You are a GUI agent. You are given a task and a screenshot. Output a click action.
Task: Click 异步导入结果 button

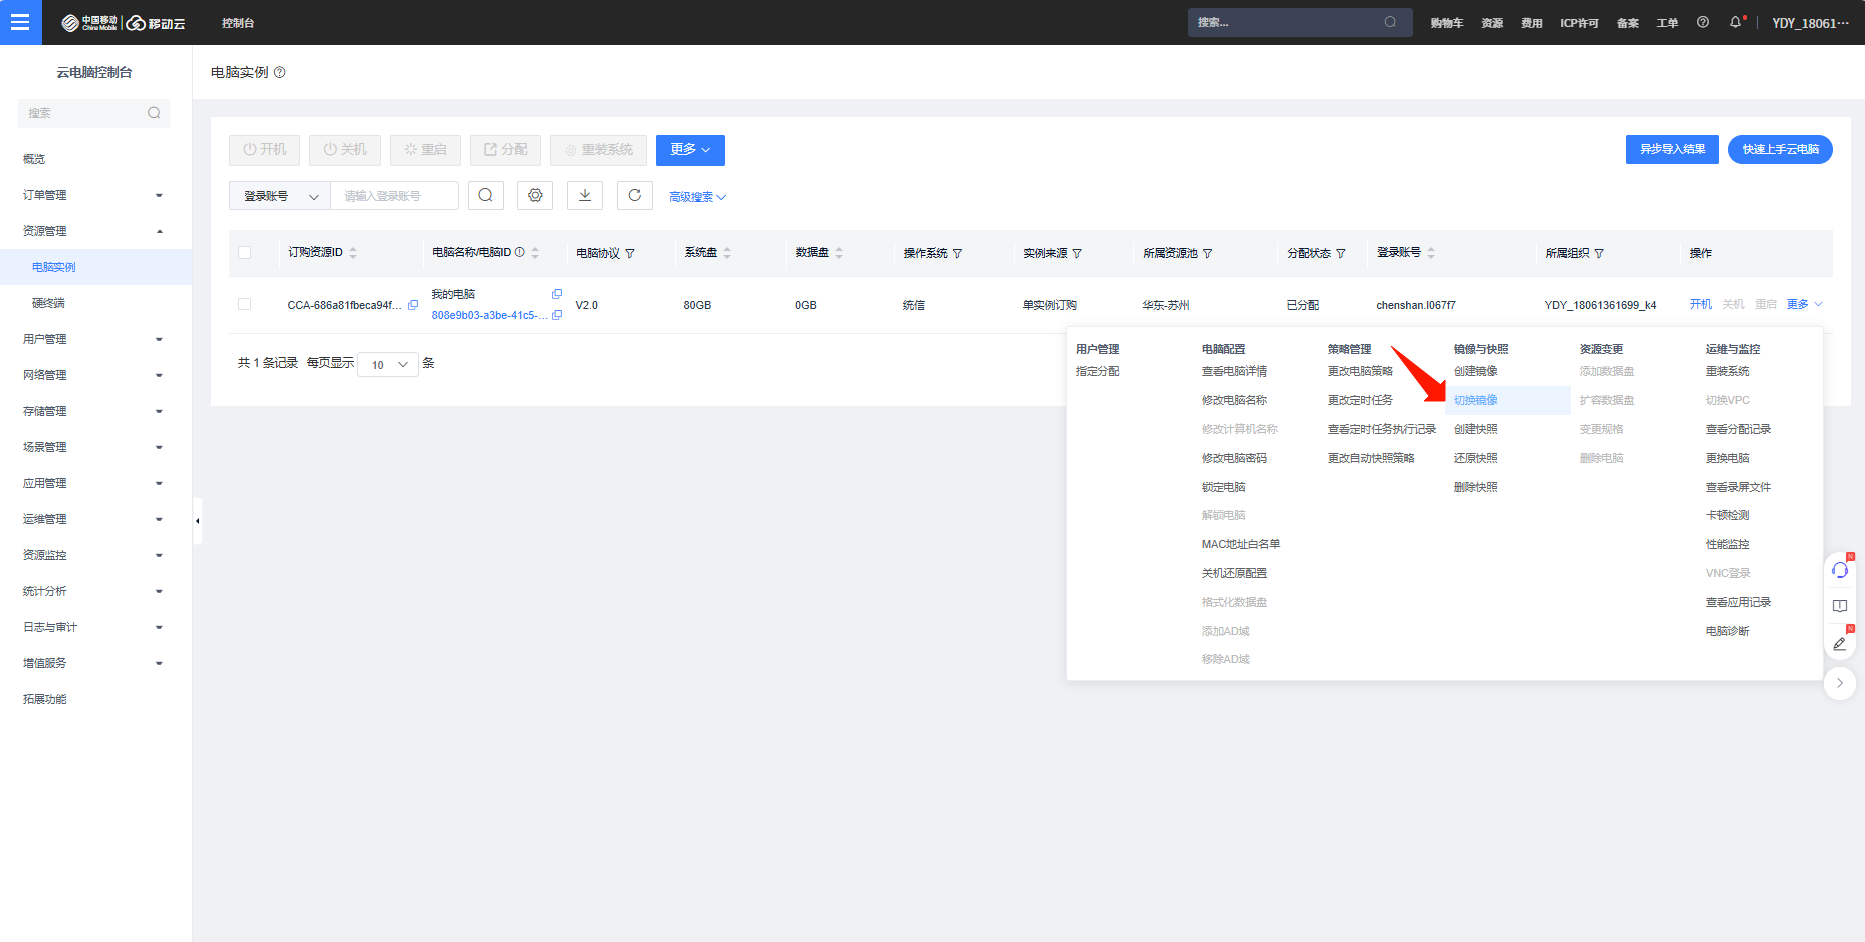1672,149
